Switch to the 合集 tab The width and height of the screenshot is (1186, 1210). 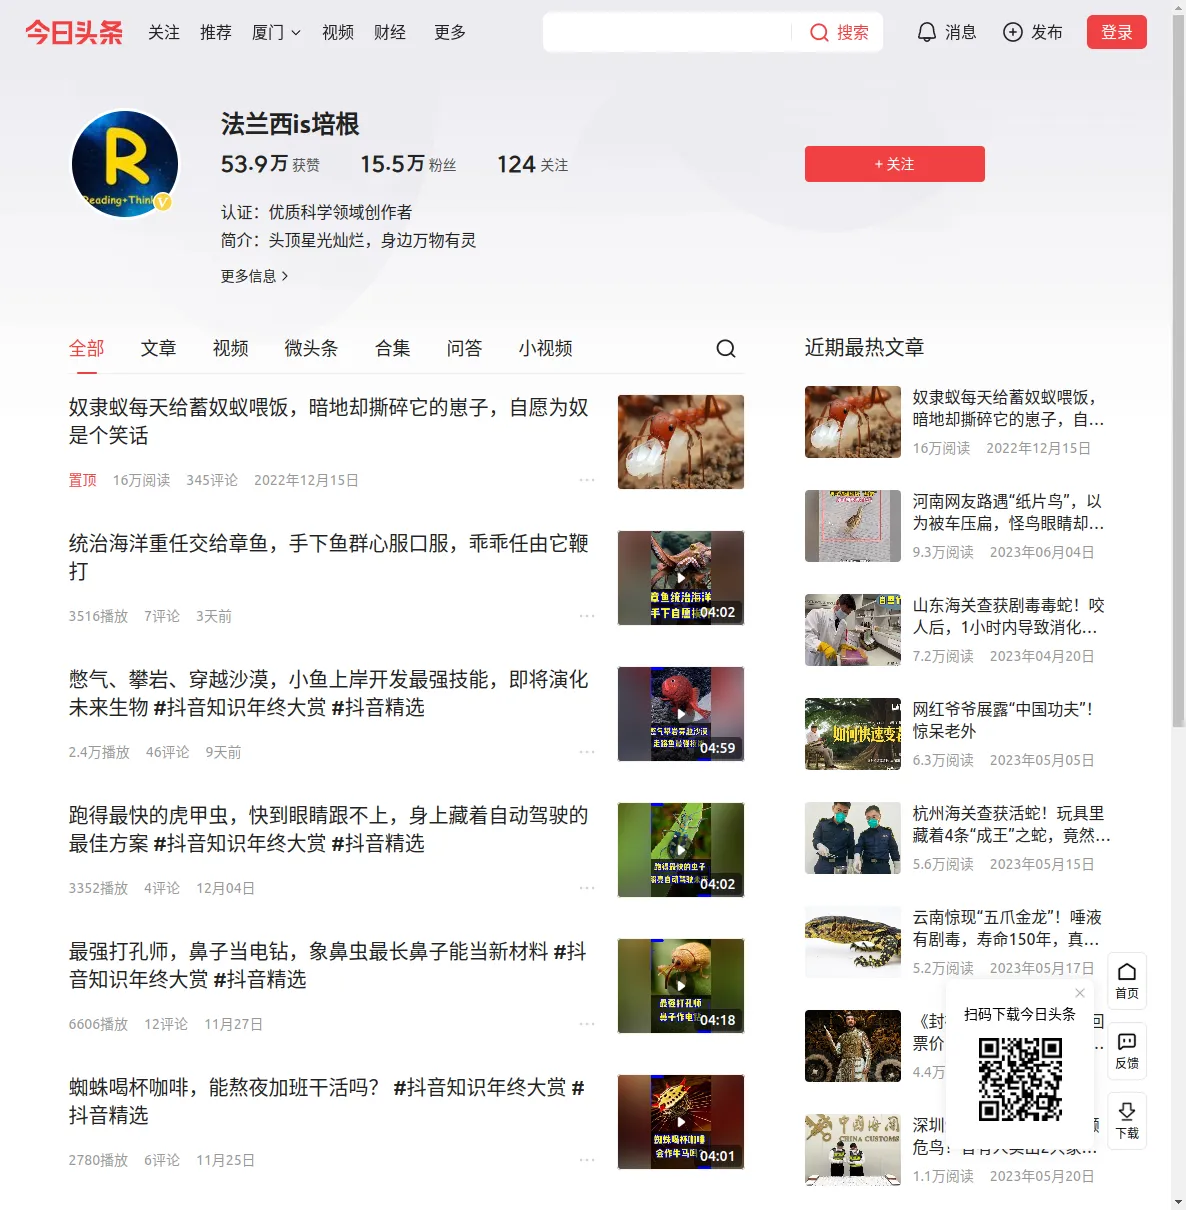(x=393, y=348)
